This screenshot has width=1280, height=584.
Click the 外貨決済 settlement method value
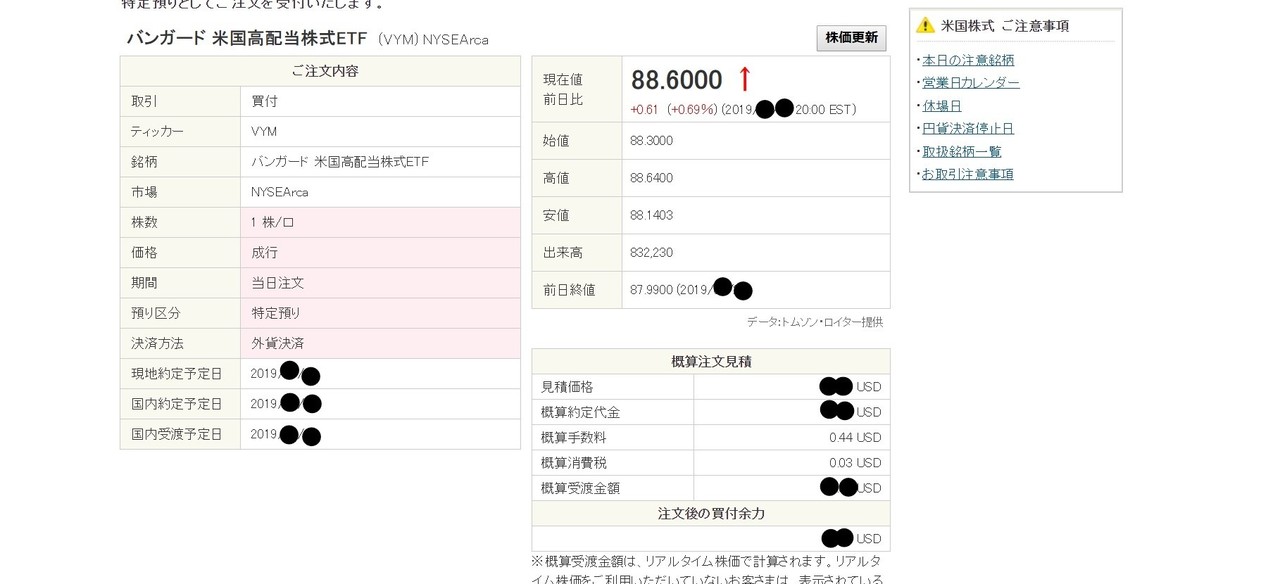pos(278,343)
